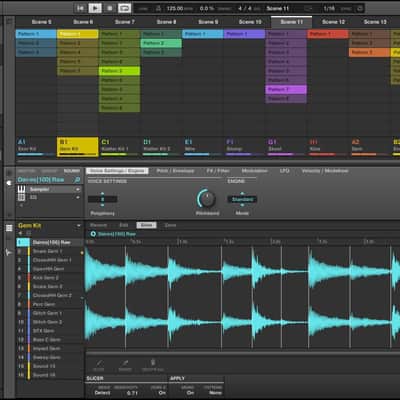
Task: Click the speaker icon under the Gem Kit name
Action: tap(21, 233)
